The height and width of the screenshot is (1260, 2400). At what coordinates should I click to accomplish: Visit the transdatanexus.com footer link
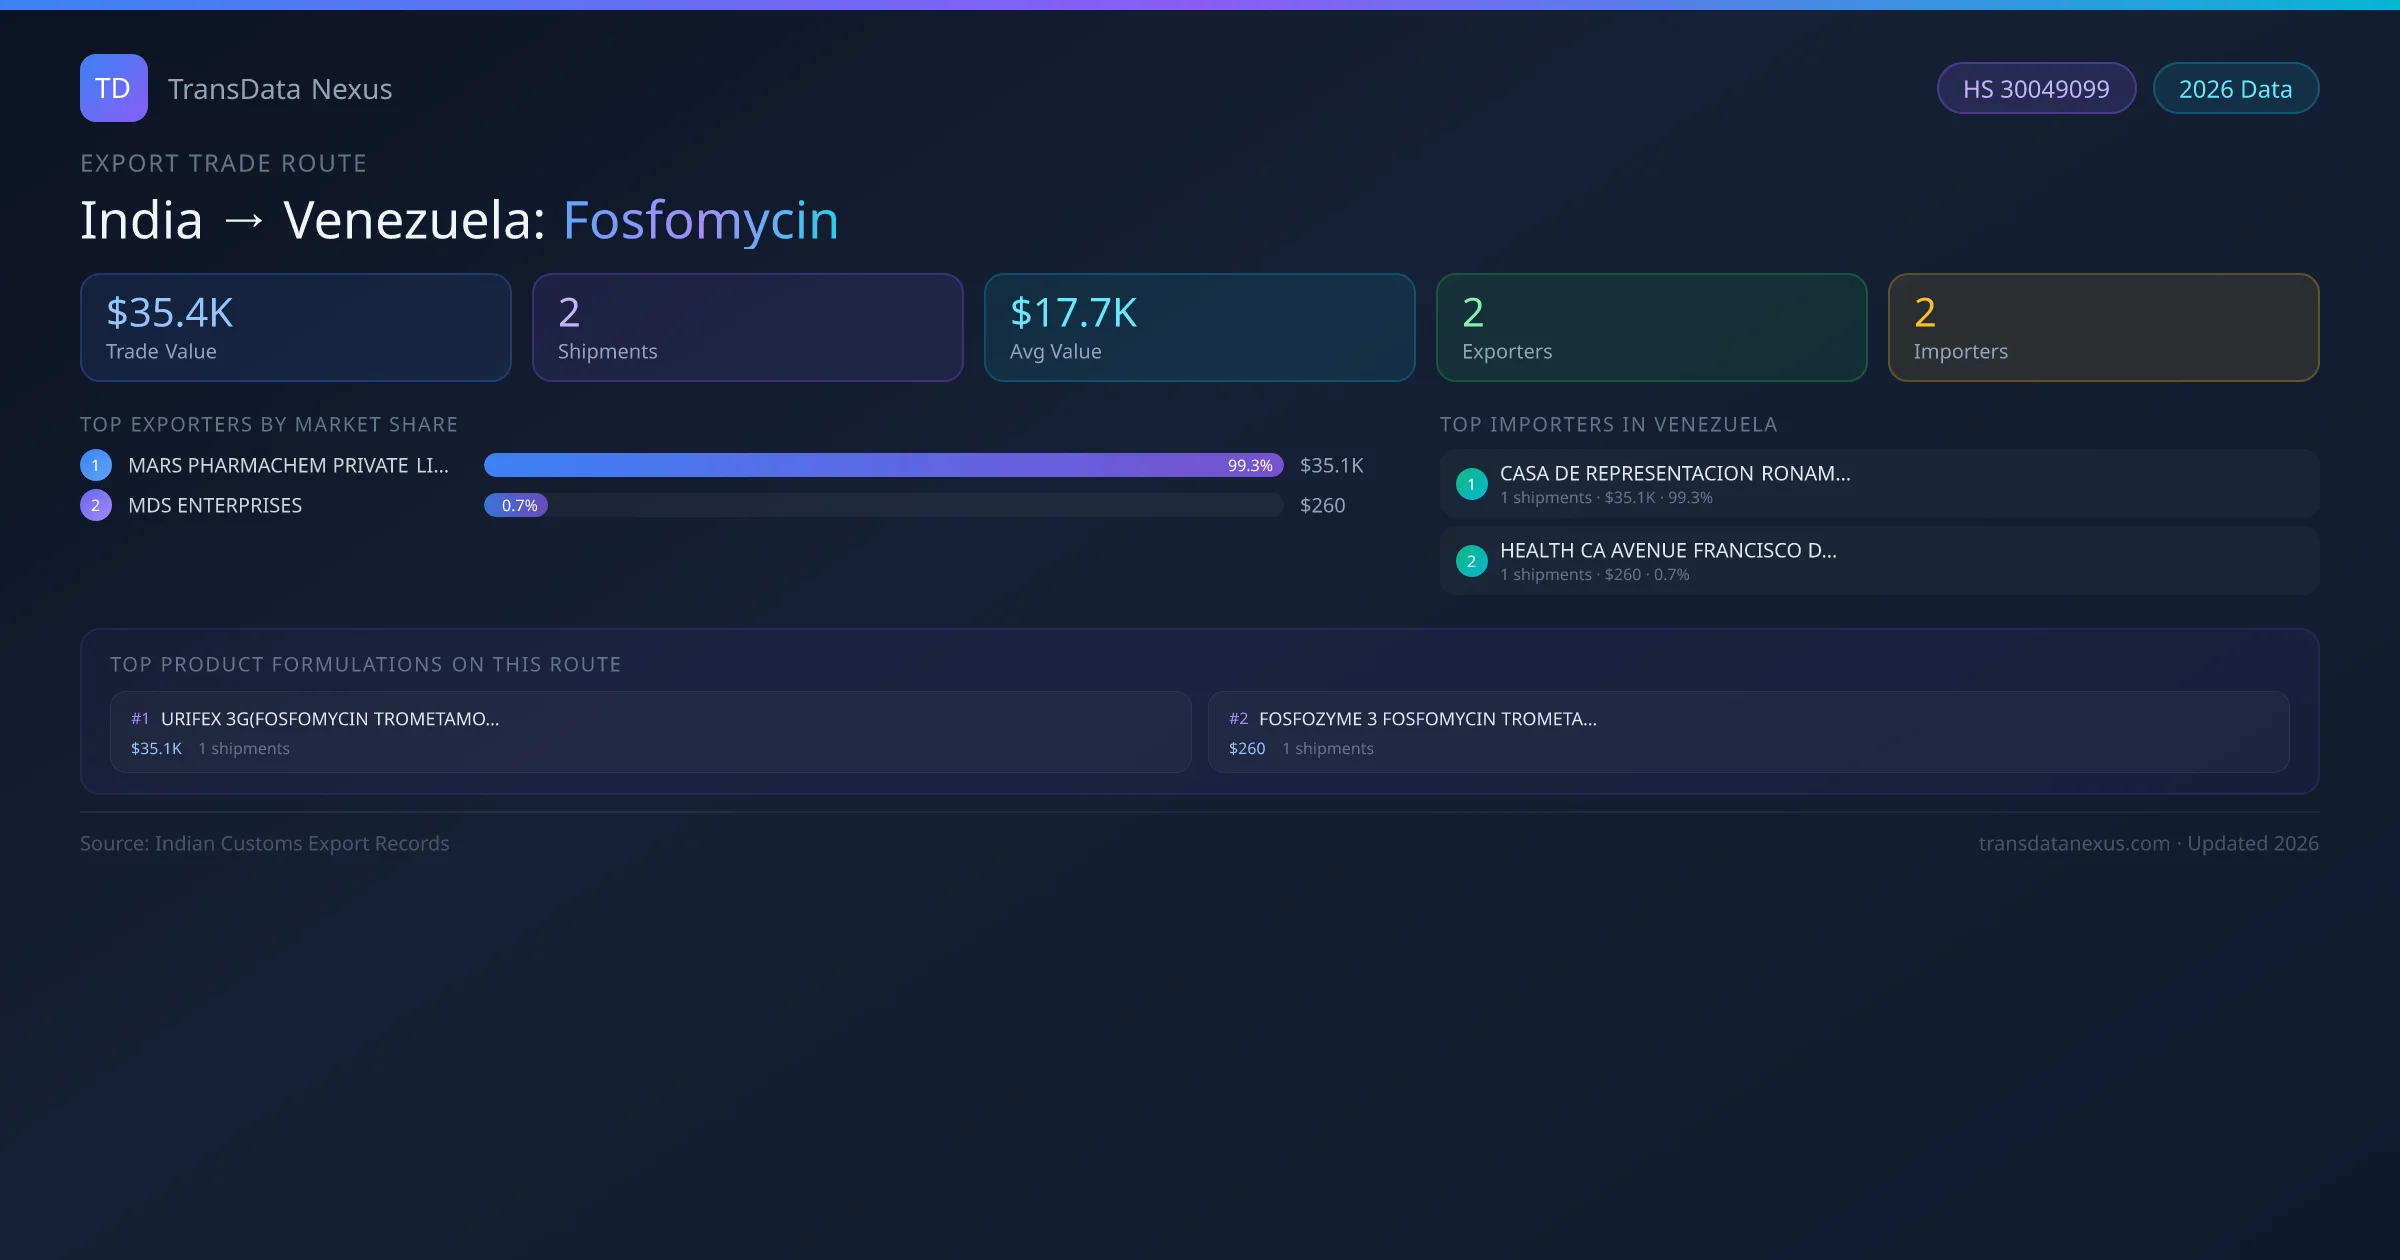2073,844
